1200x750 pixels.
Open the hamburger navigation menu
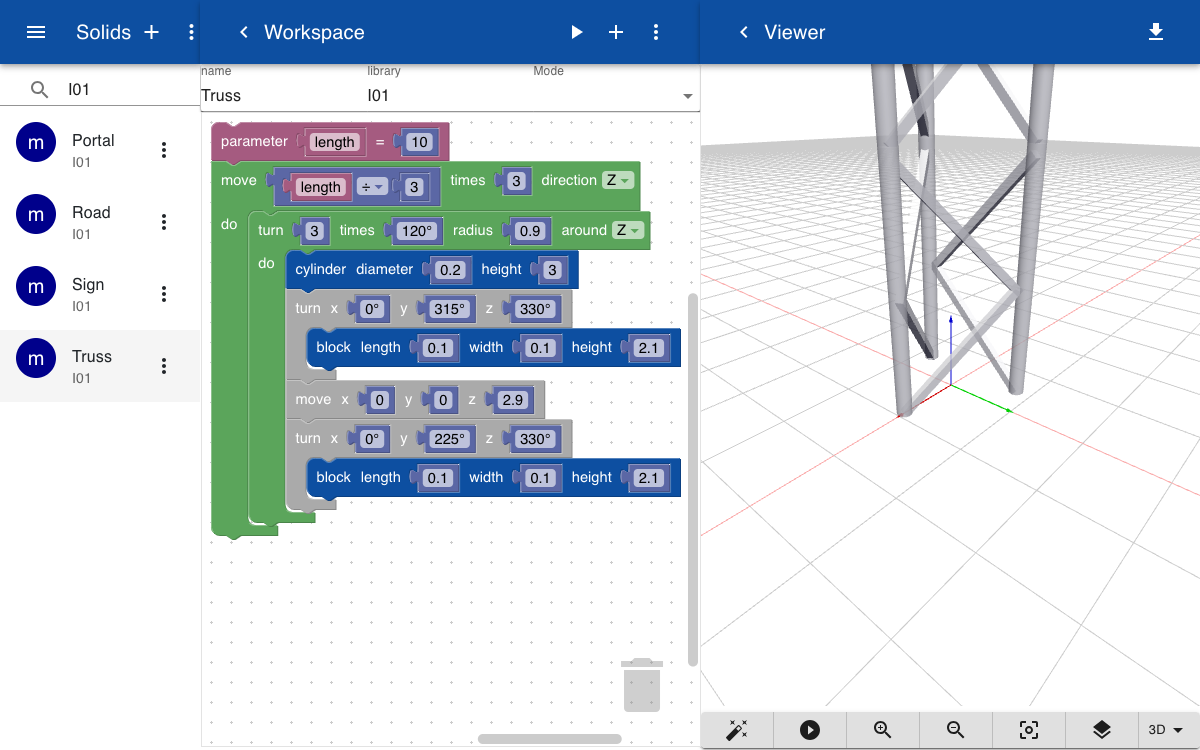click(36, 32)
